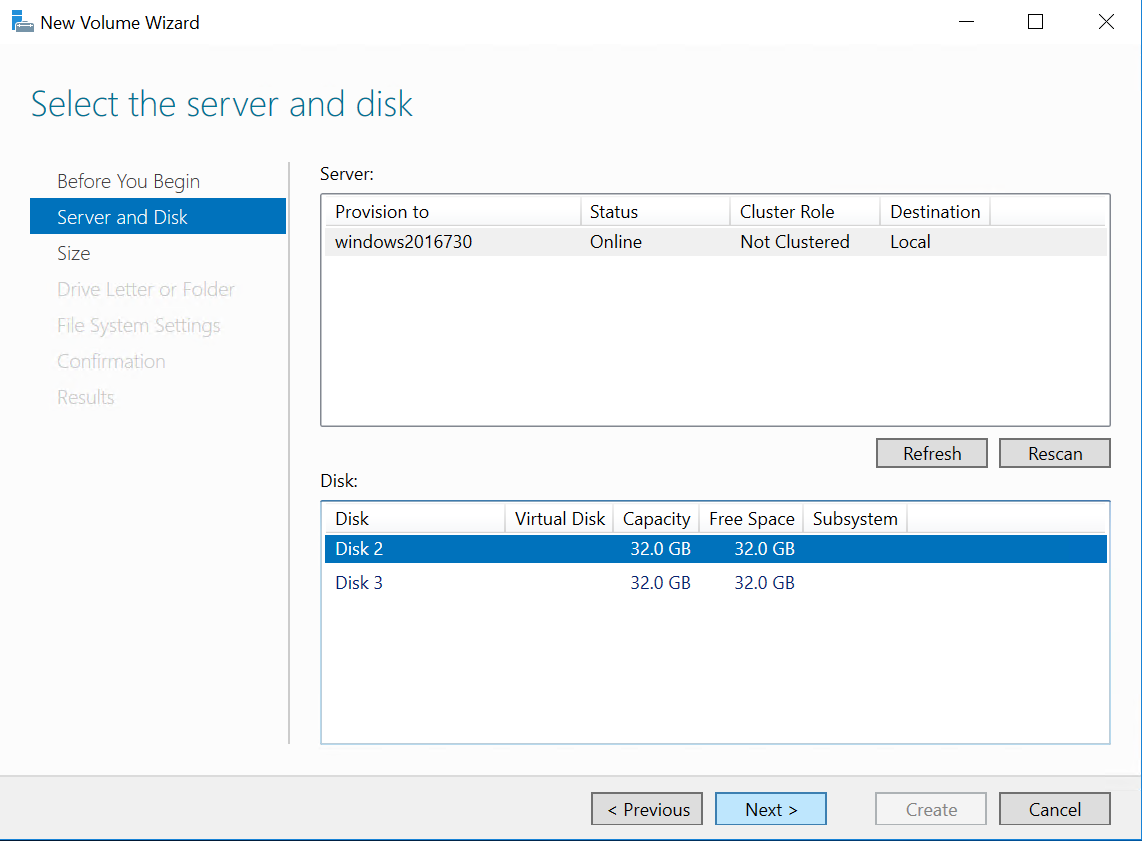
Task: Go back with the Previous button
Action: [x=646, y=809]
